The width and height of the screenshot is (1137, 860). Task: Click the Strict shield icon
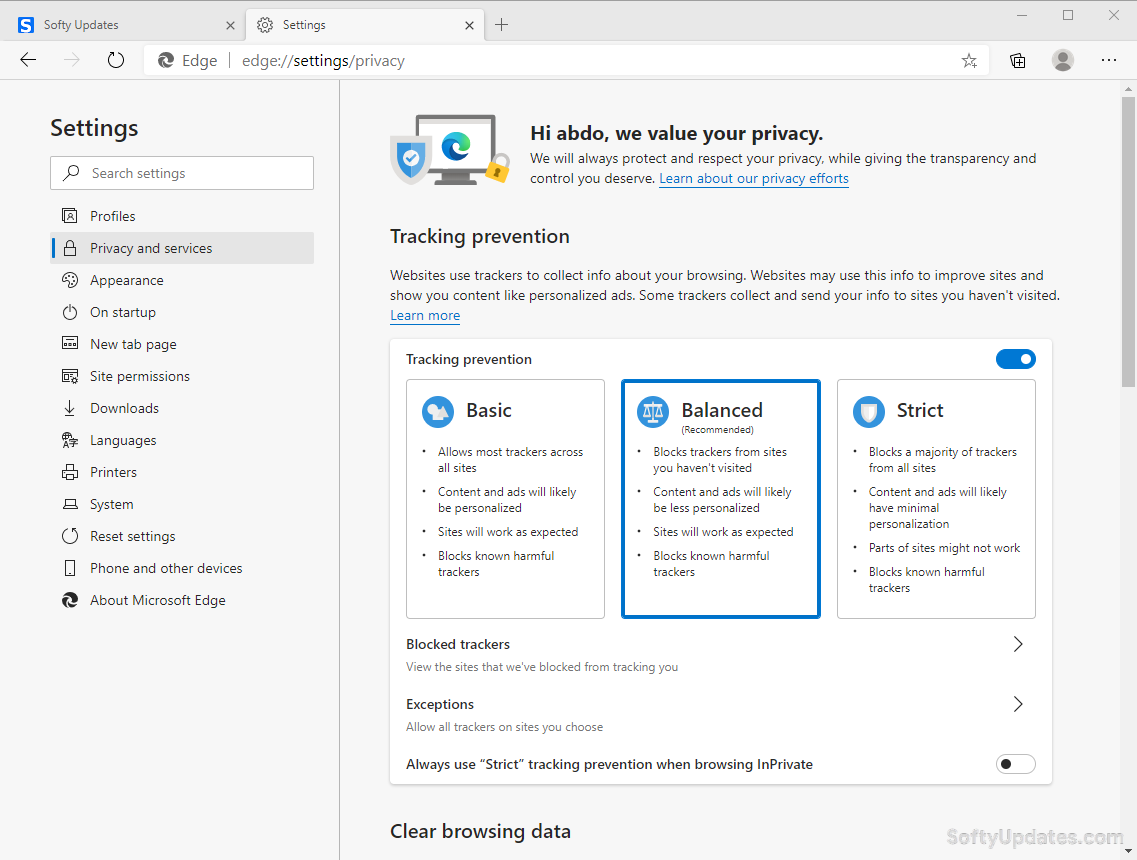869,412
